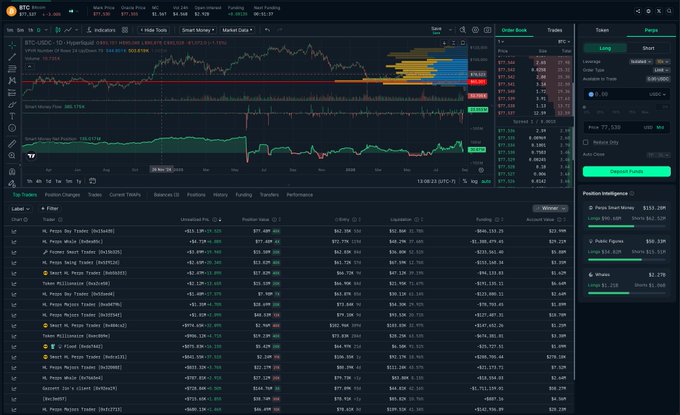680x415 pixels.
Task: Click the lock drawings icon
Action: pyautogui.click(x=12, y=183)
